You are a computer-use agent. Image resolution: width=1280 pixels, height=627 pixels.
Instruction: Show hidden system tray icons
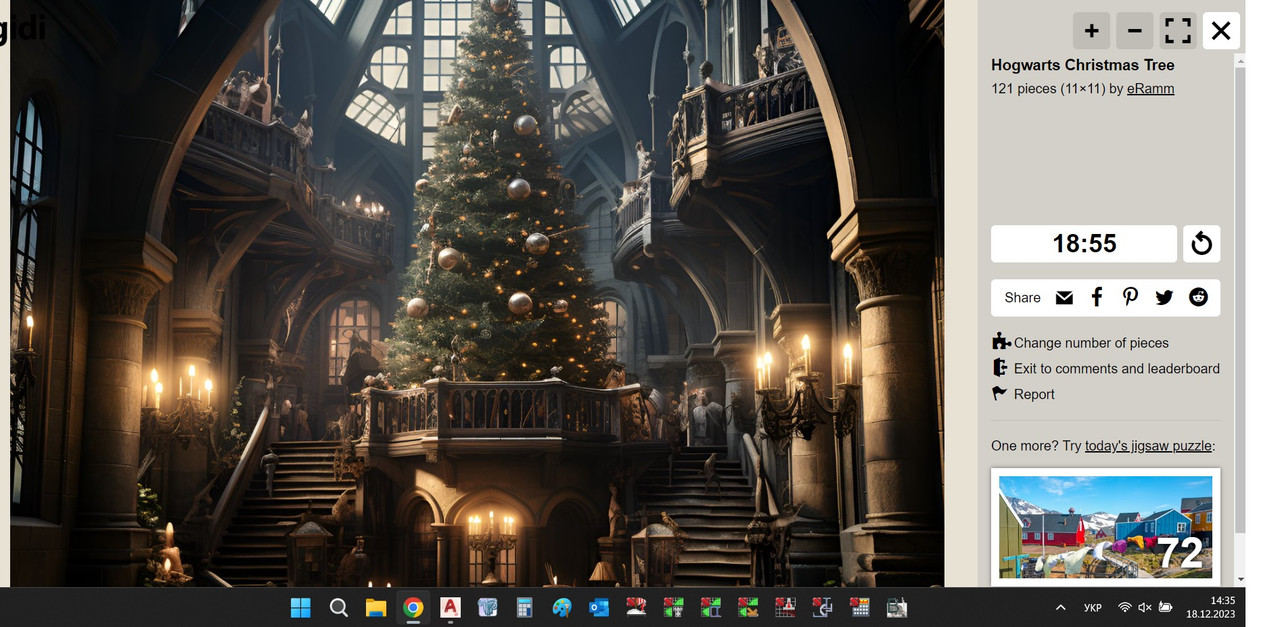[1060, 607]
